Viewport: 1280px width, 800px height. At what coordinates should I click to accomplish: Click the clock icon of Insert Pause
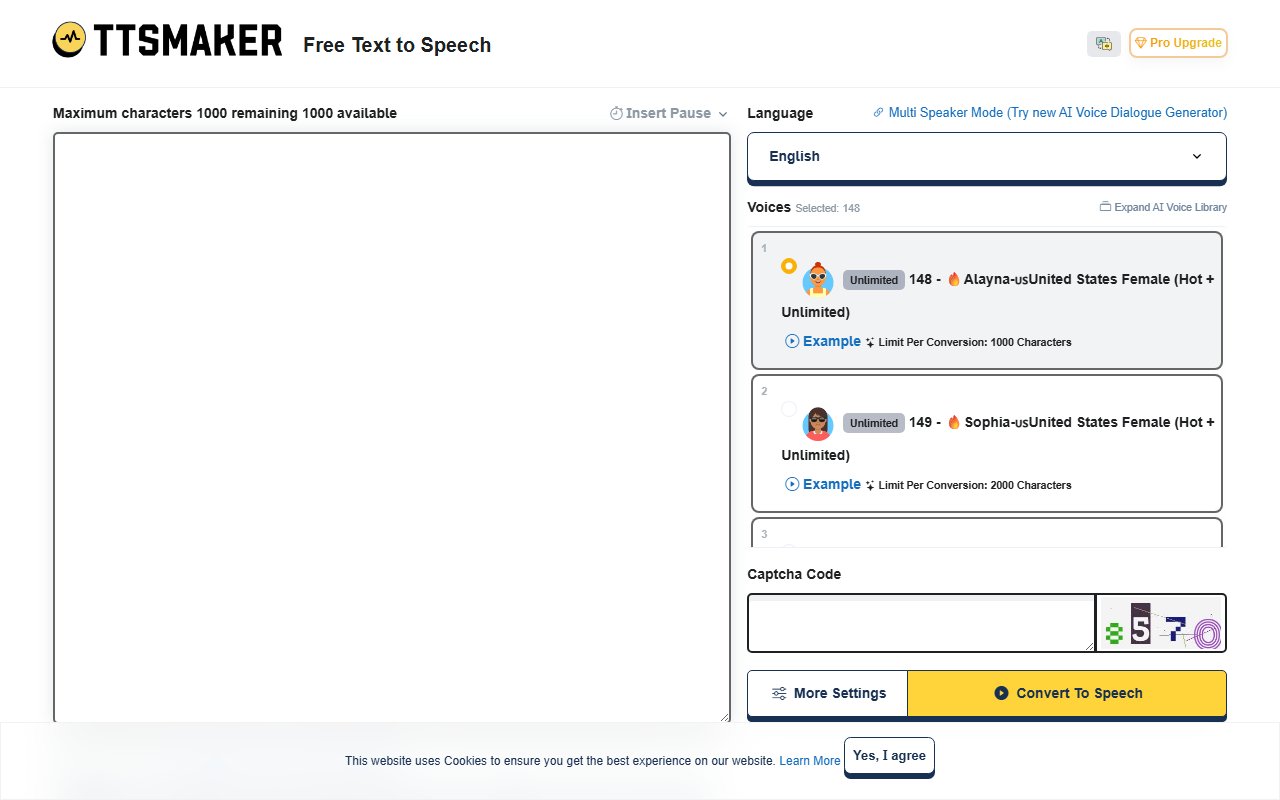[616, 113]
